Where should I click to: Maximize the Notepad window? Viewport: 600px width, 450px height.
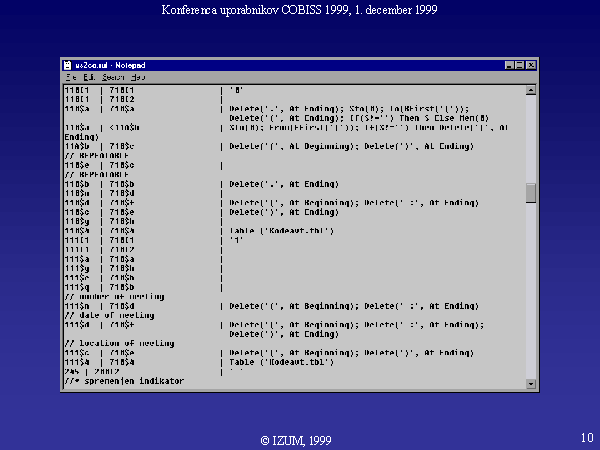point(520,65)
